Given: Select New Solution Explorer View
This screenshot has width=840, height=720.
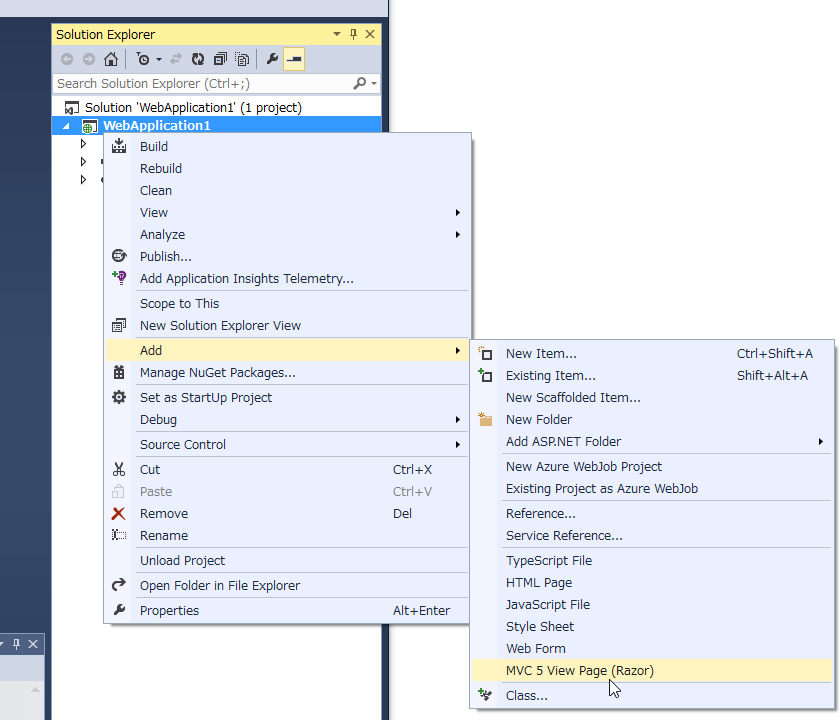Looking at the screenshot, I should (x=287, y=325).
